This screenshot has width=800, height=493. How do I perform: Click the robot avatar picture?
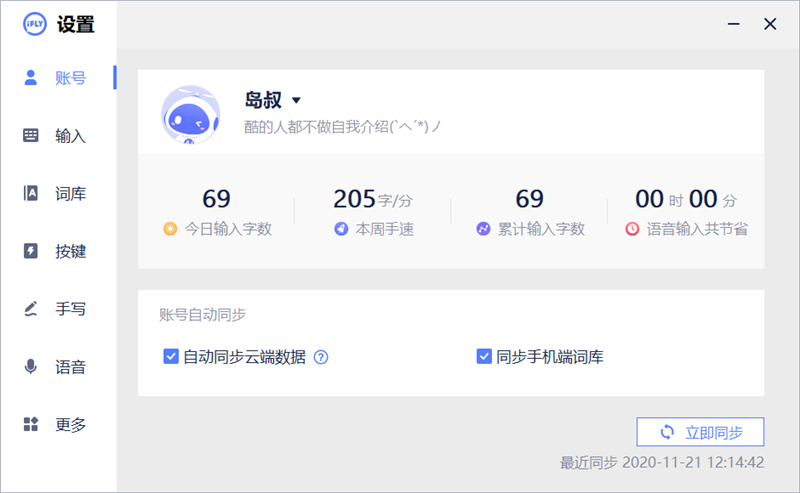coord(190,112)
